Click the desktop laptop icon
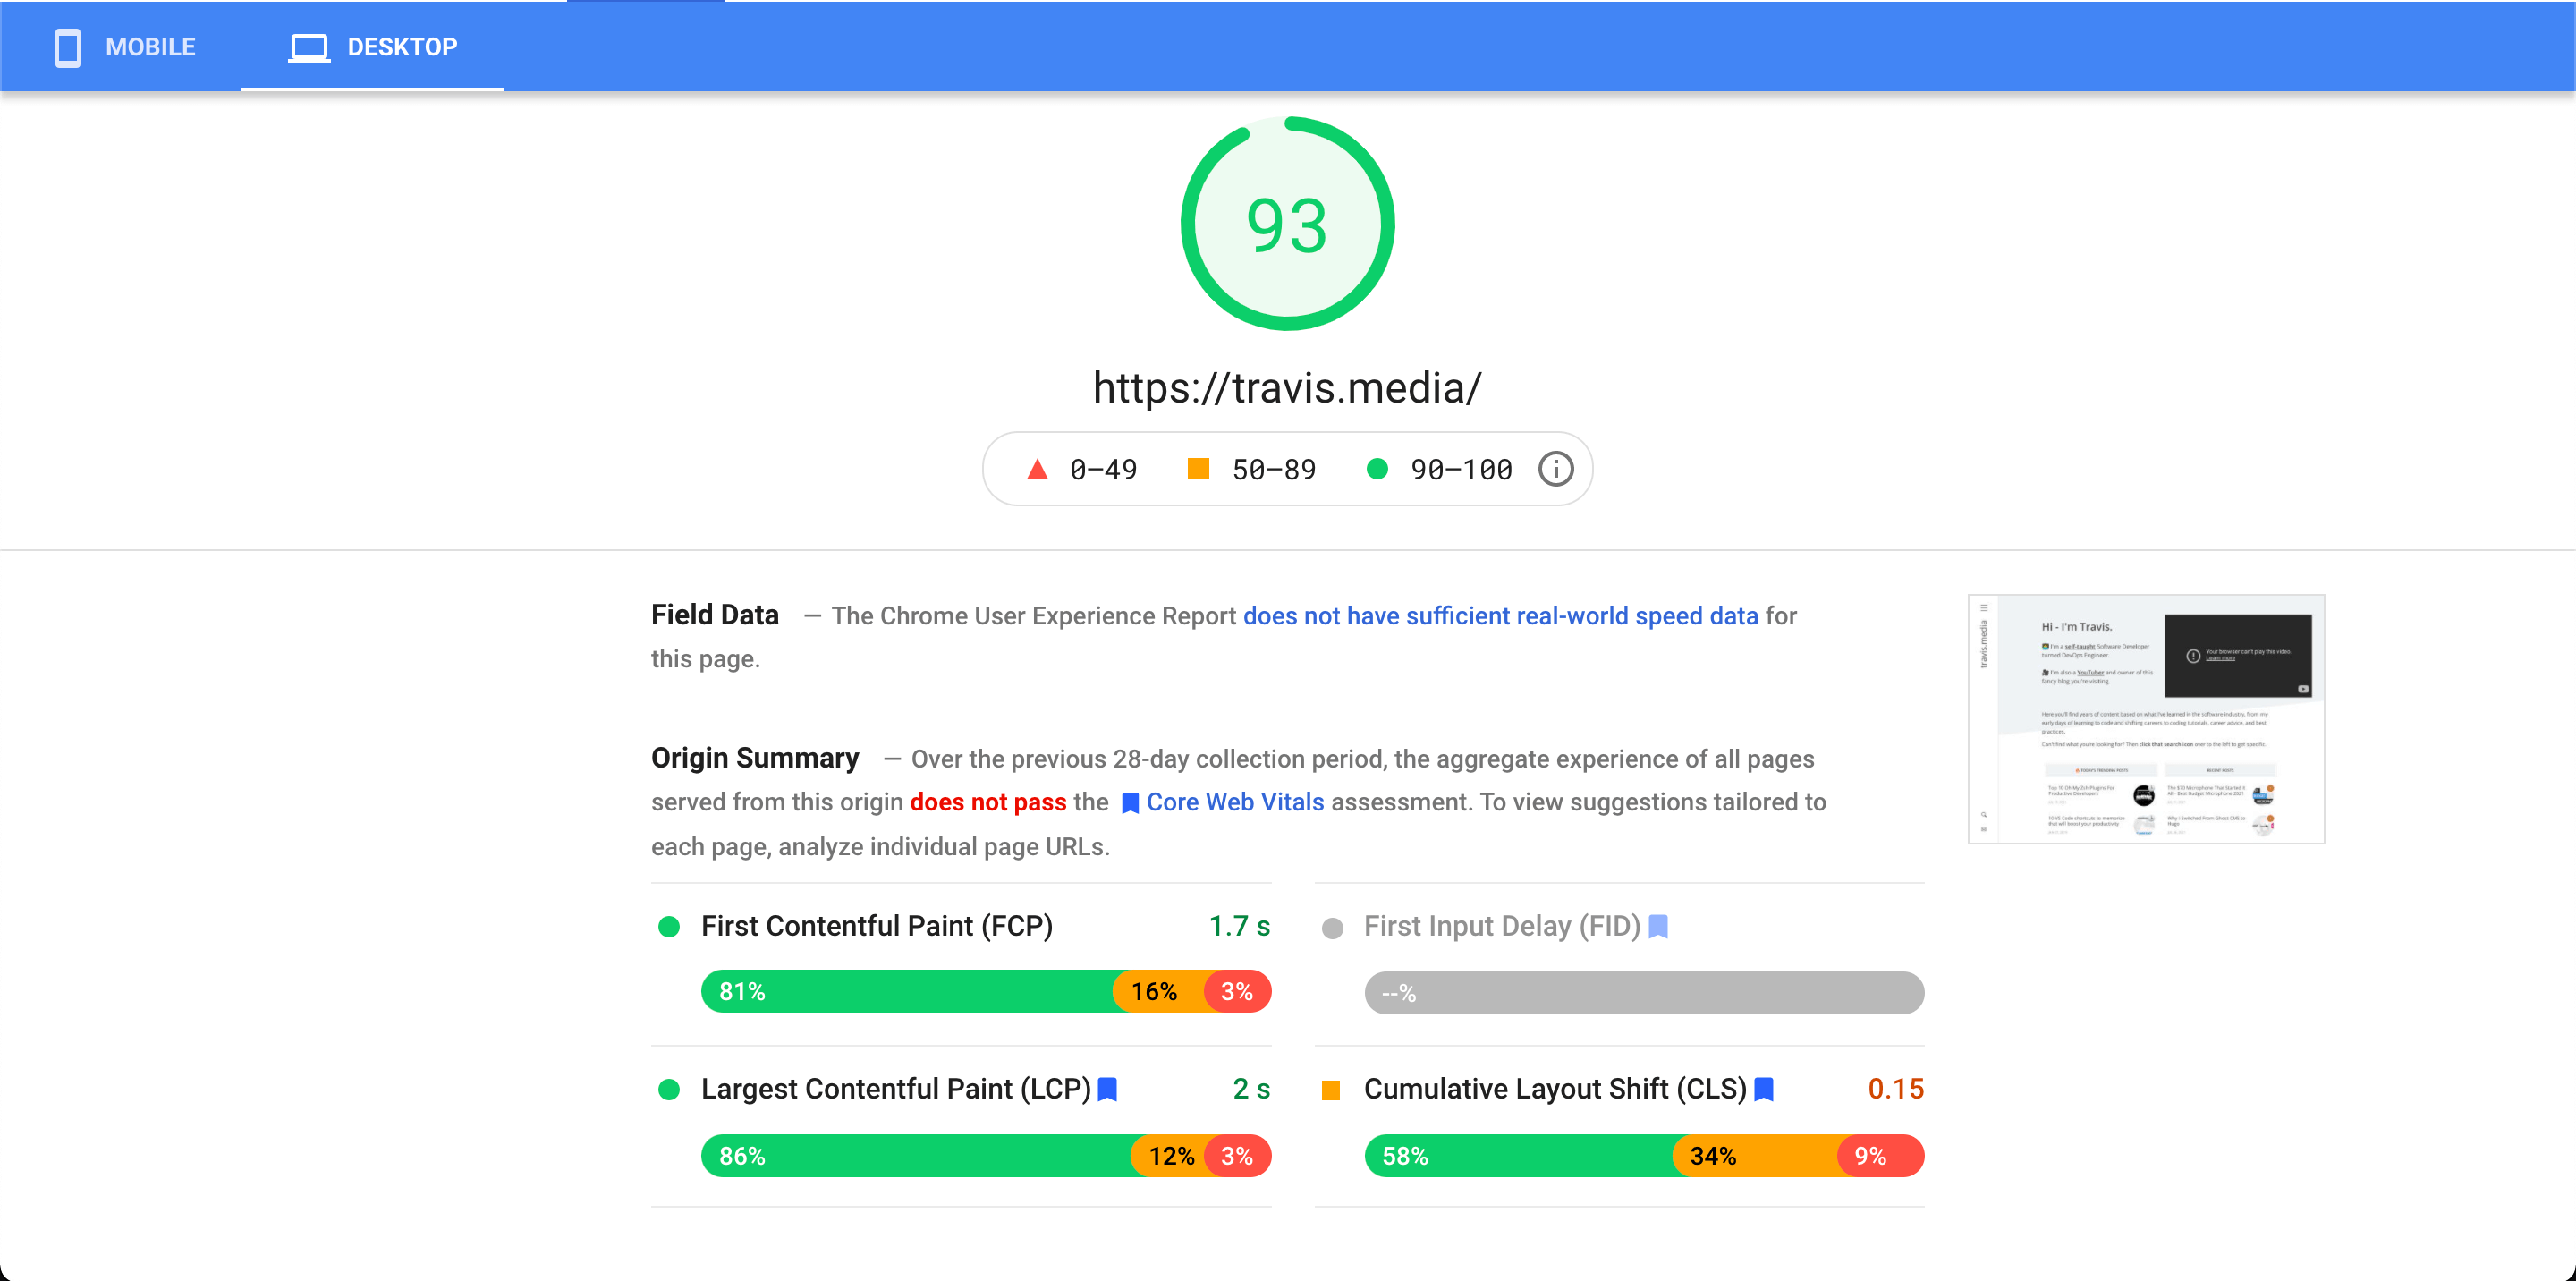Image resolution: width=2576 pixels, height=1281 pixels. click(309, 47)
